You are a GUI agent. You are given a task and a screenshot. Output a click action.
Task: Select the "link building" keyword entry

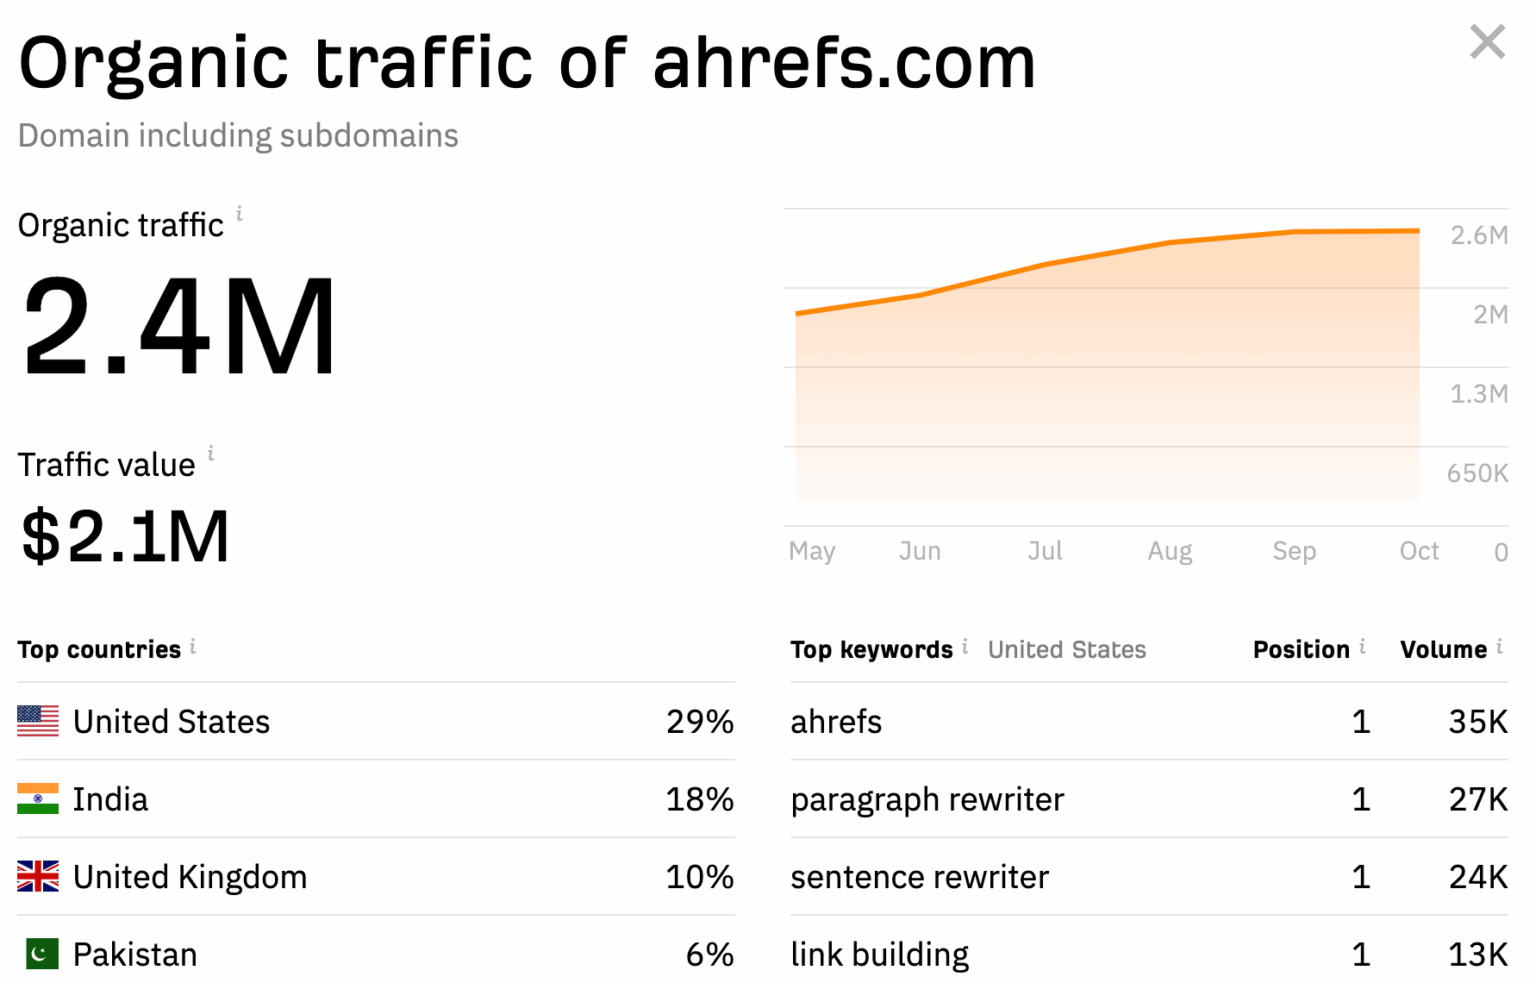tap(879, 954)
